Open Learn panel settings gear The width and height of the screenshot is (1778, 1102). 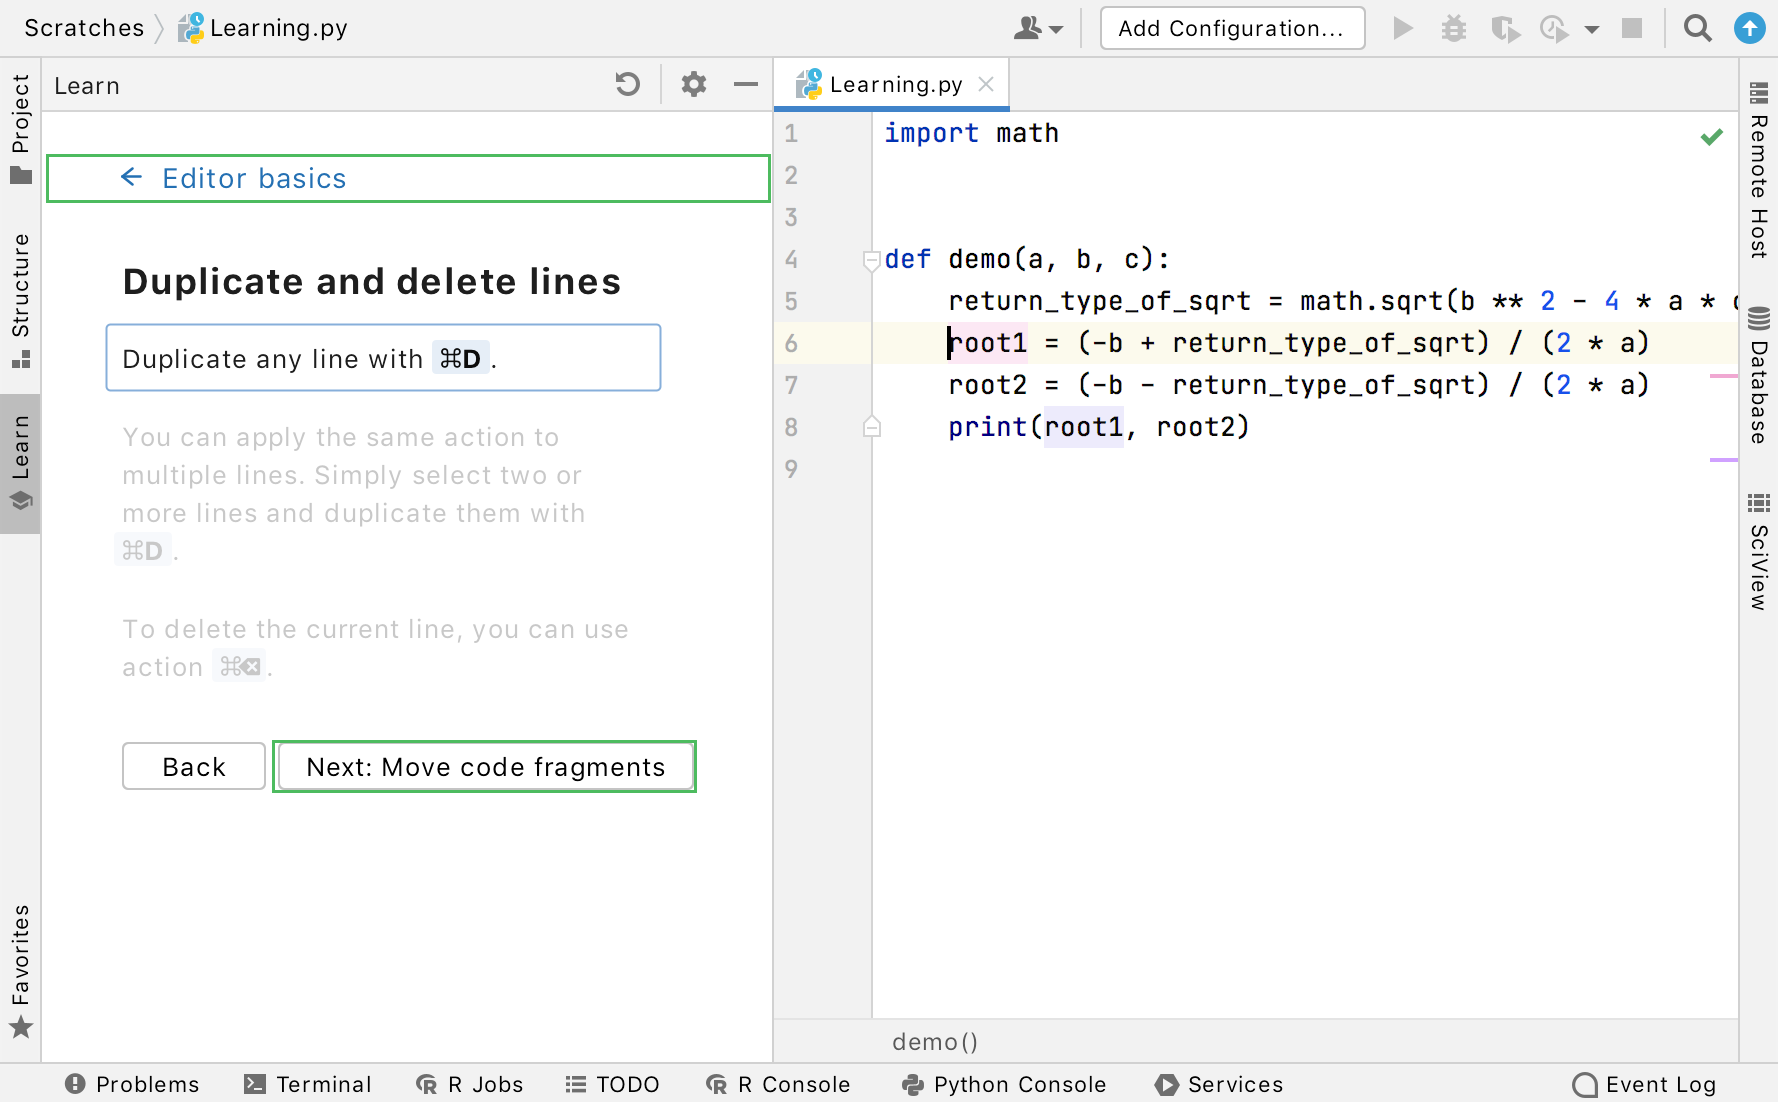point(693,85)
